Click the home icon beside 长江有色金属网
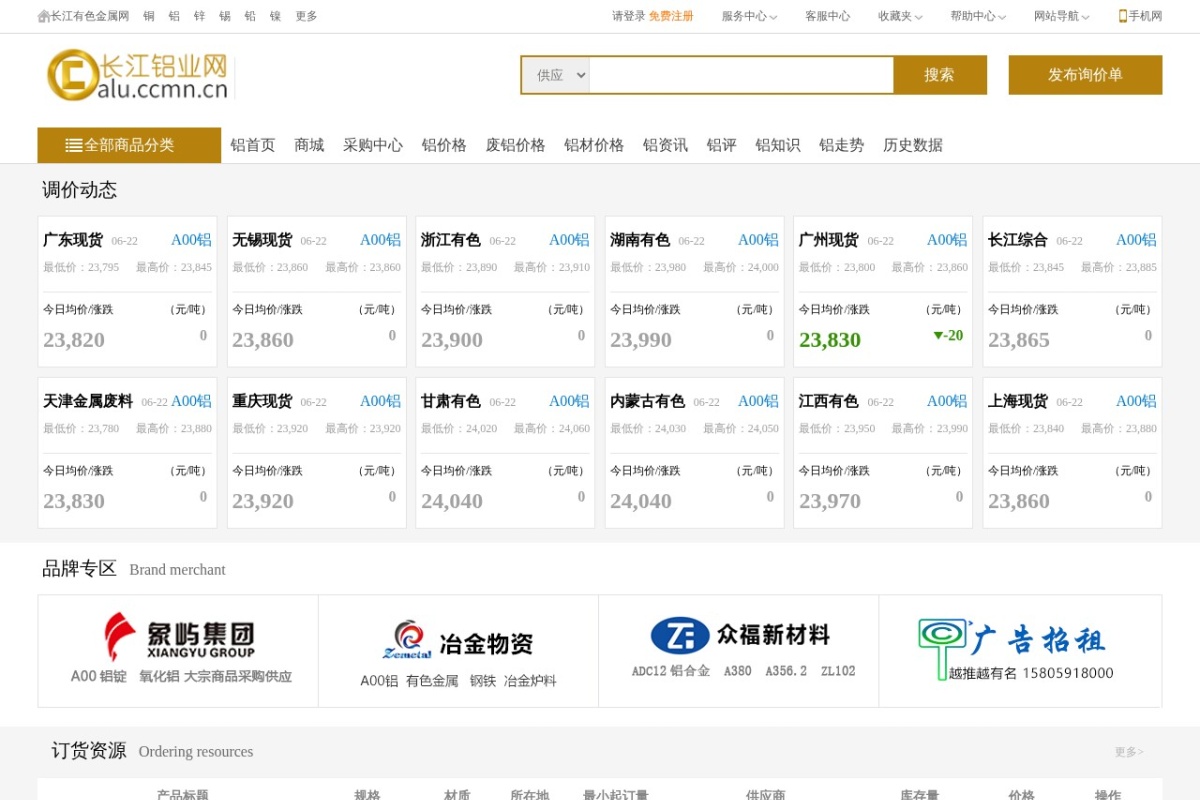Image resolution: width=1200 pixels, height=800 pixels. point(44,17)
